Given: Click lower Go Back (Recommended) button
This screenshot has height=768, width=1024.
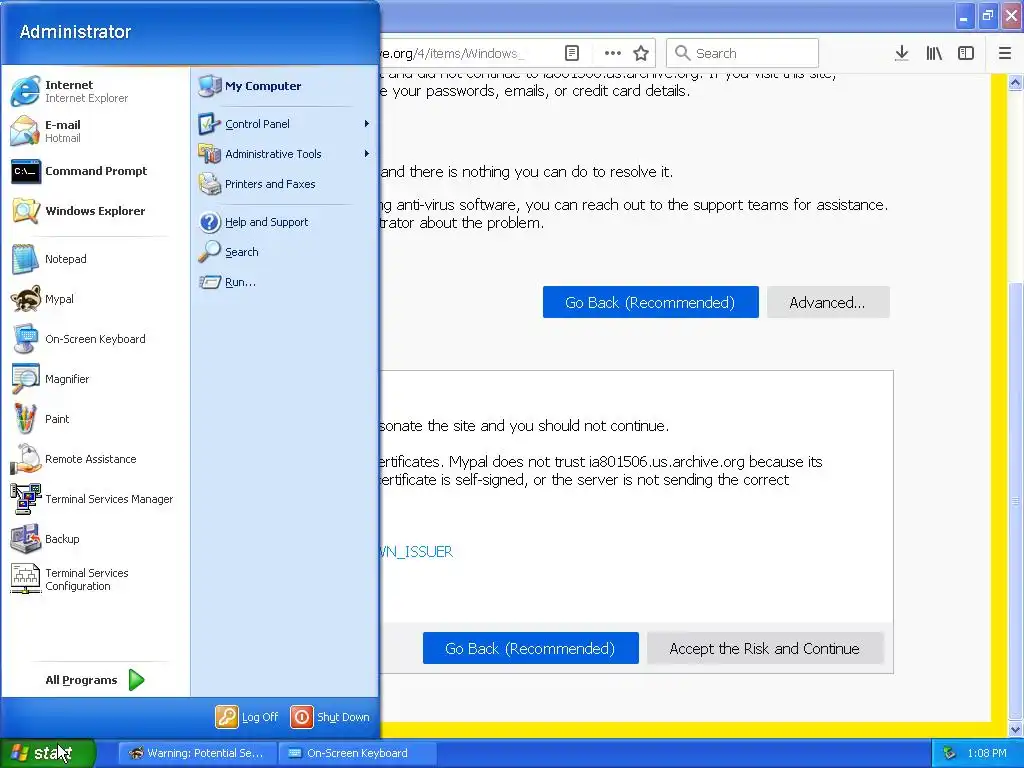Looking at the screenshot, I should click(530, 648).
